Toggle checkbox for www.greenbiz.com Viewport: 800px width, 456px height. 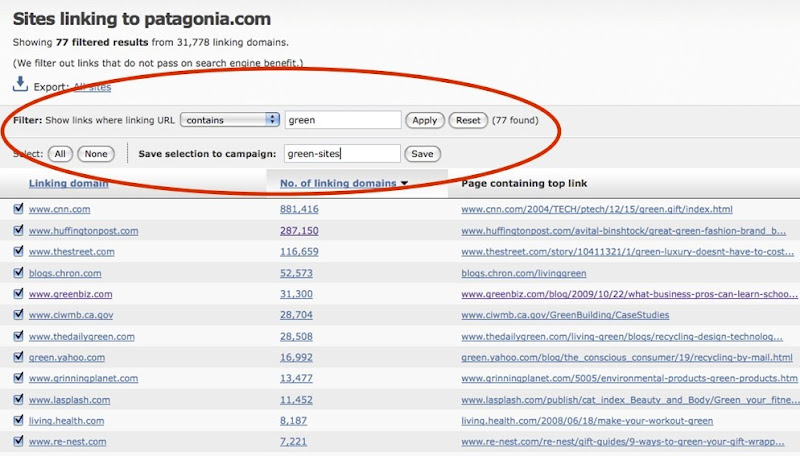point(18,293)
